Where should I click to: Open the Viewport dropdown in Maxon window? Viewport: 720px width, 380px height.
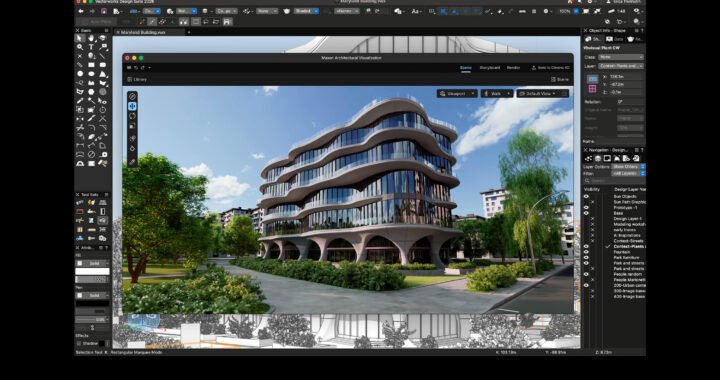(x=456, y=94)
